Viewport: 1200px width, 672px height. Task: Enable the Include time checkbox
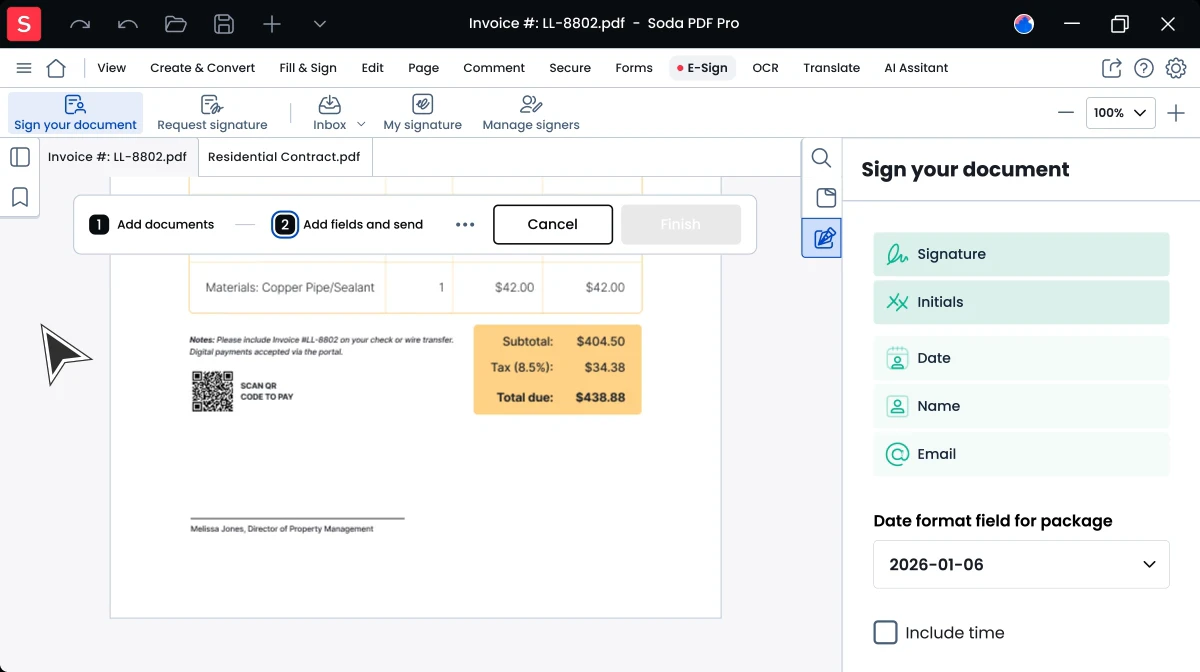(885, 632)
